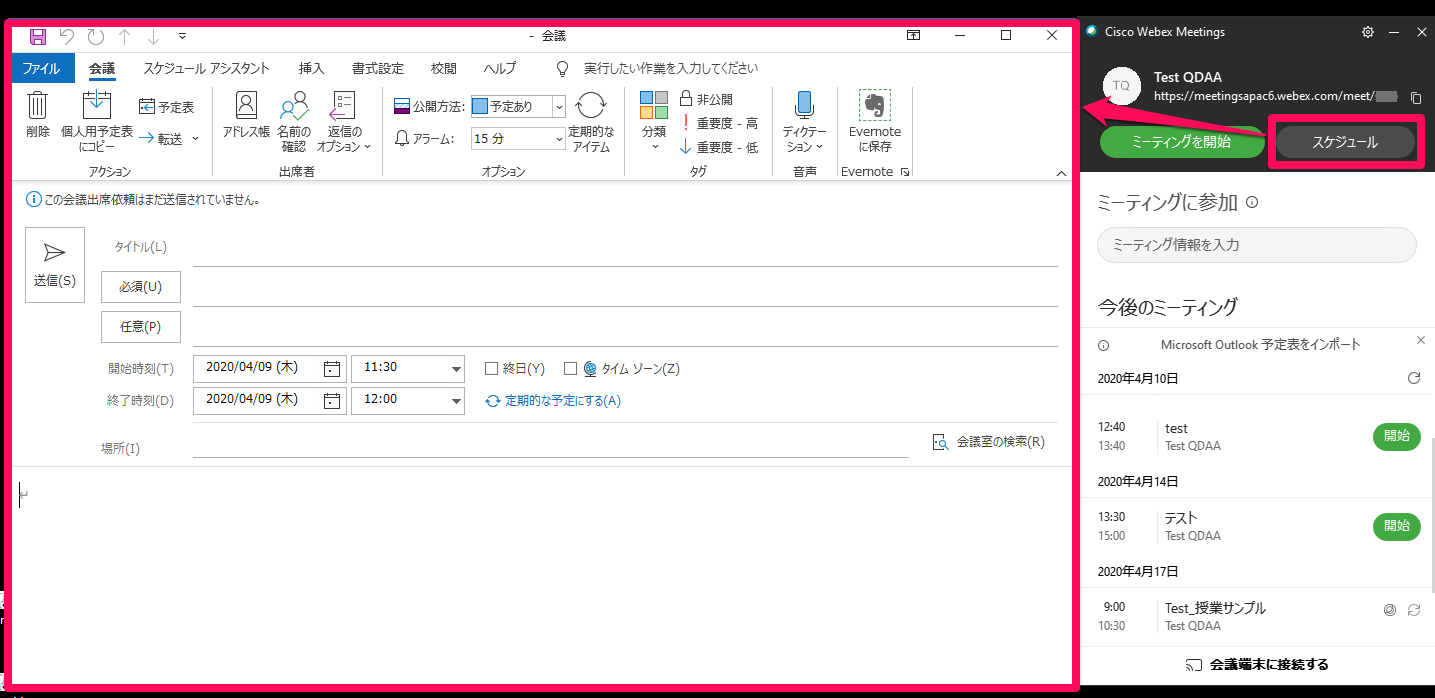This screenshot has width=1435, height=698.
Task: Mark meeting as 非公開 private
Action: (x=706, y=99)
